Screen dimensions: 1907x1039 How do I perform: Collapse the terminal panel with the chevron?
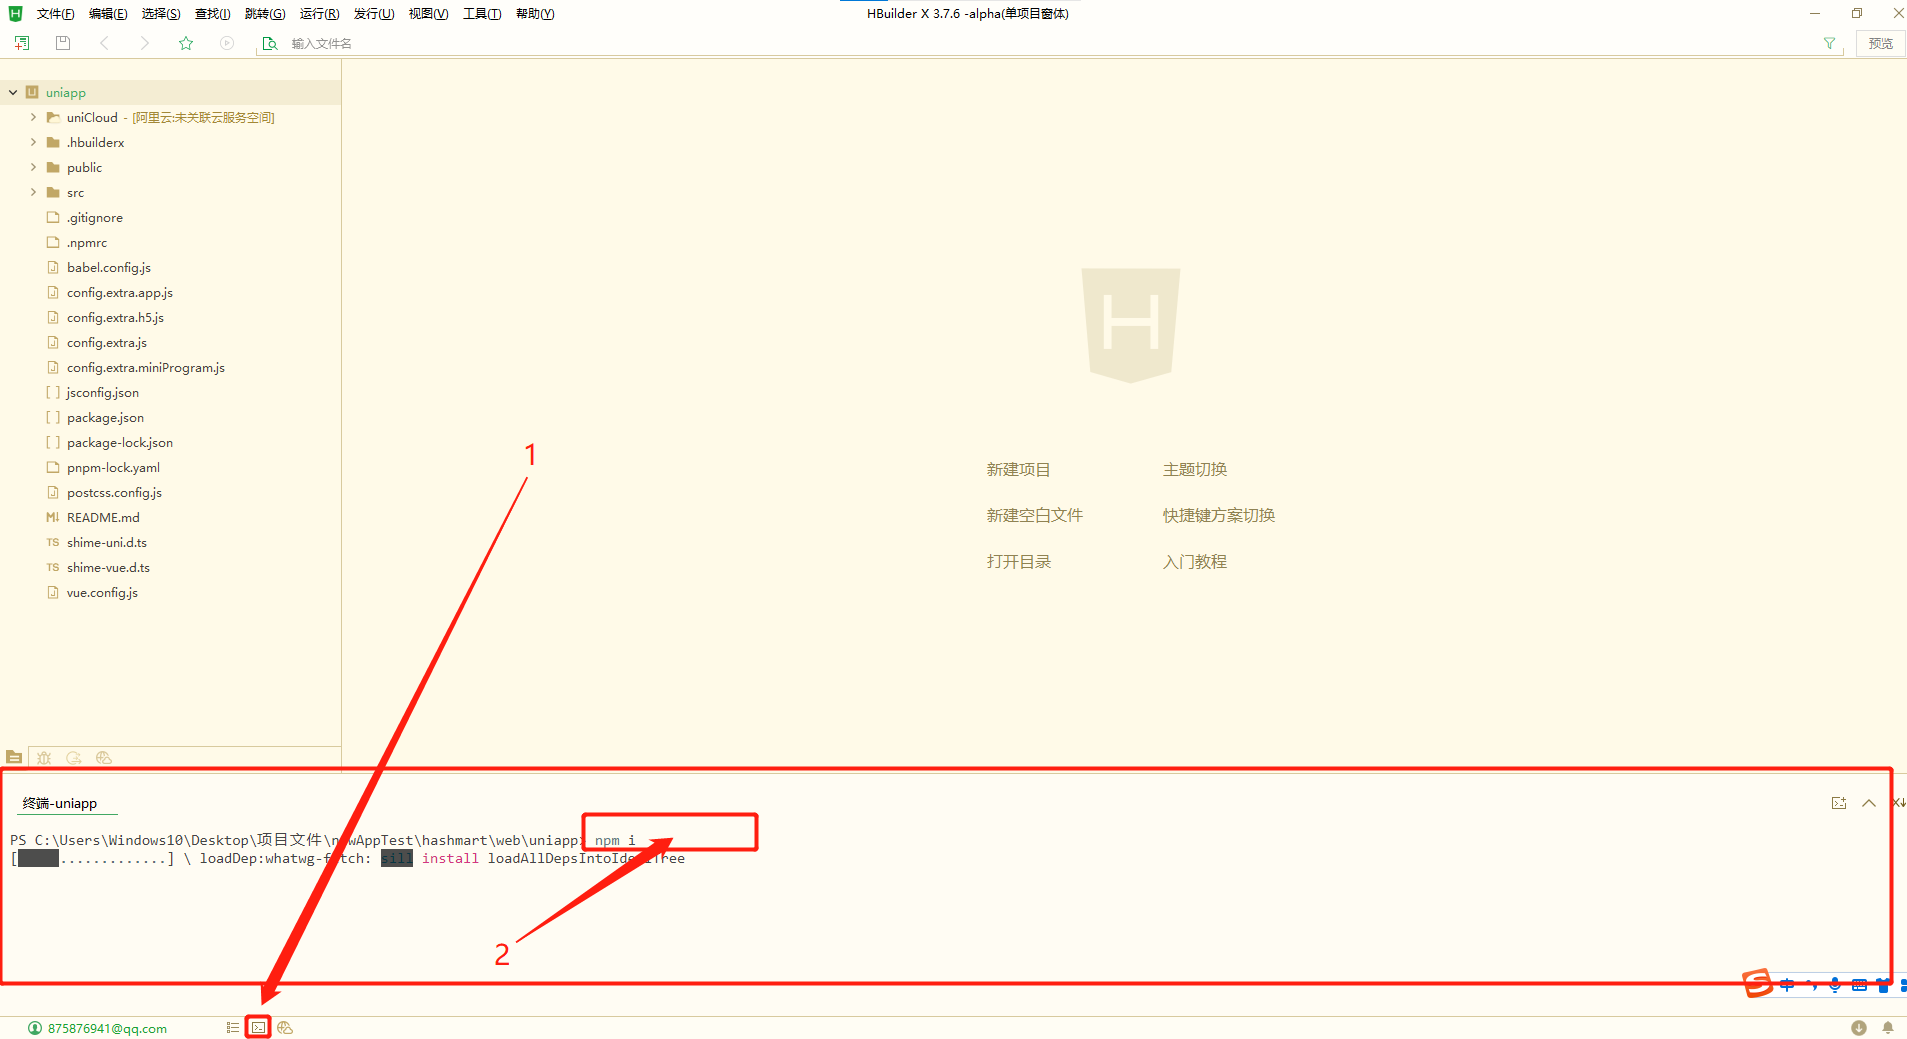[x=1868, y=803]
